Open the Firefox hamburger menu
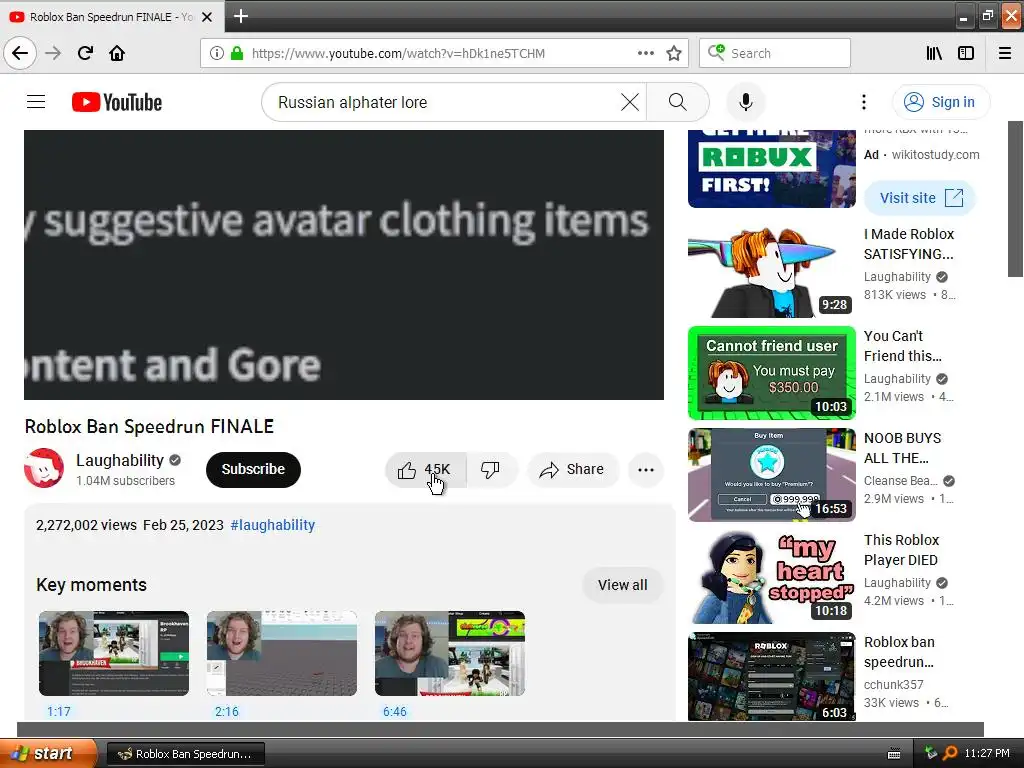The image size is (1024, 768). [1005, 53]
